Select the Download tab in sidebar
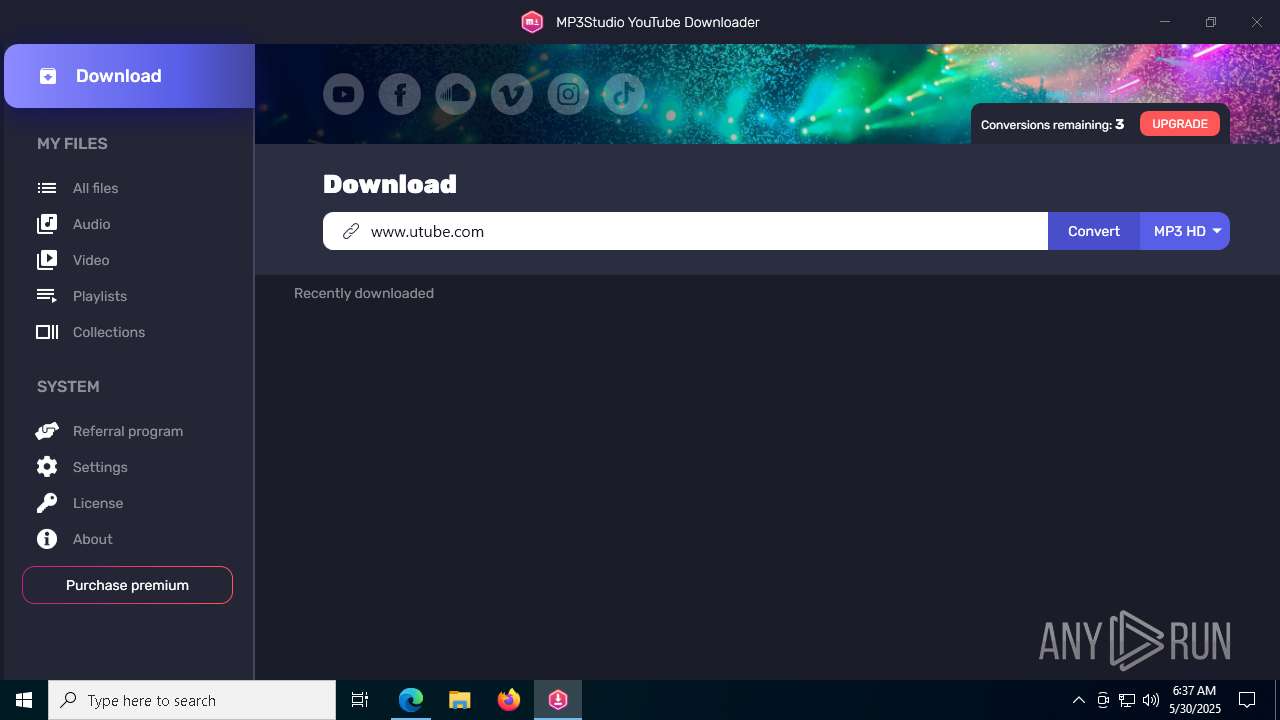Viewport: 1280px width, 720px height. (x=129, y=76)
